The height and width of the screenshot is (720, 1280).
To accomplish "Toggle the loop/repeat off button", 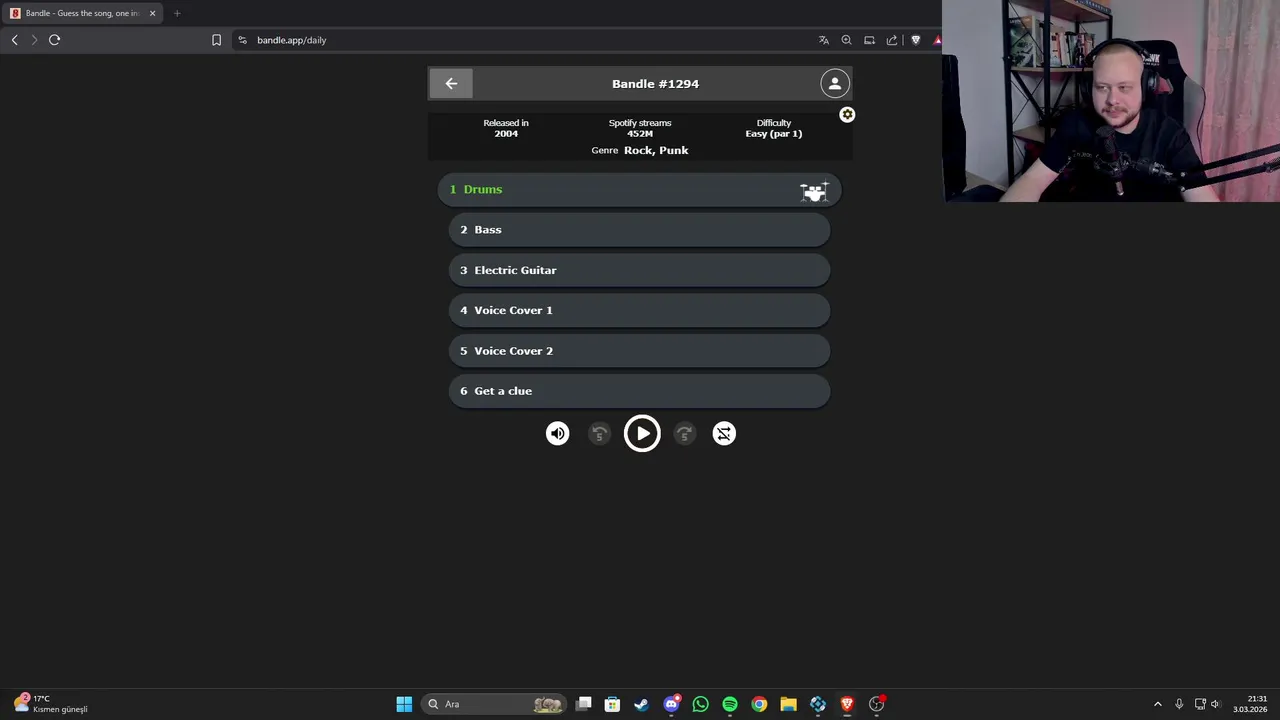I will 724,434.
